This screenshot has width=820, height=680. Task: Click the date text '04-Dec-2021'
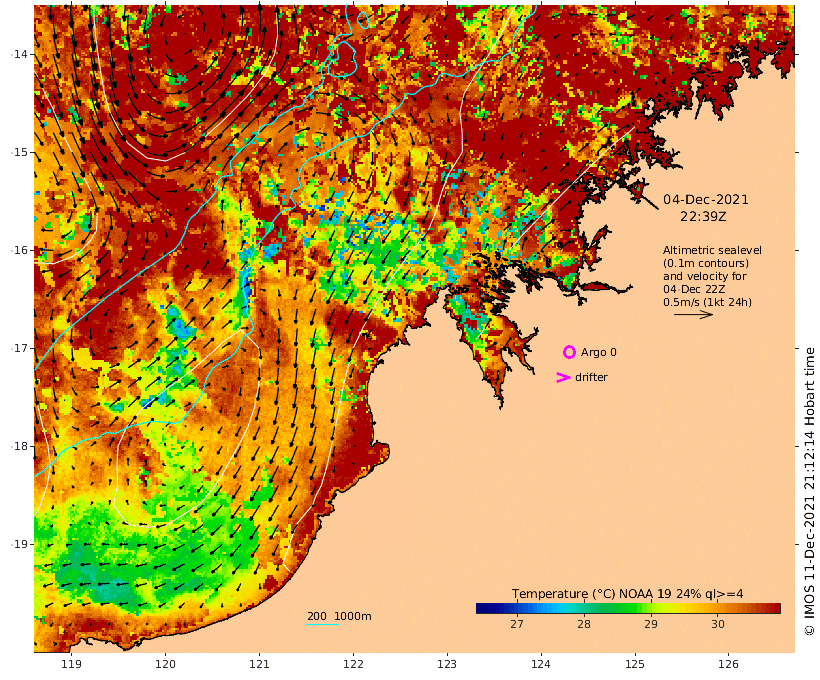coord(705,199)
